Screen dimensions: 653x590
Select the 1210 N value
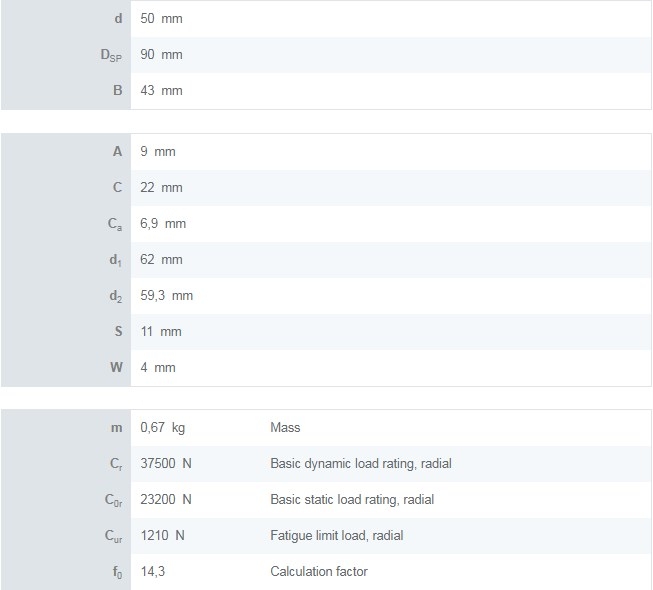click(x=162, y=535)
